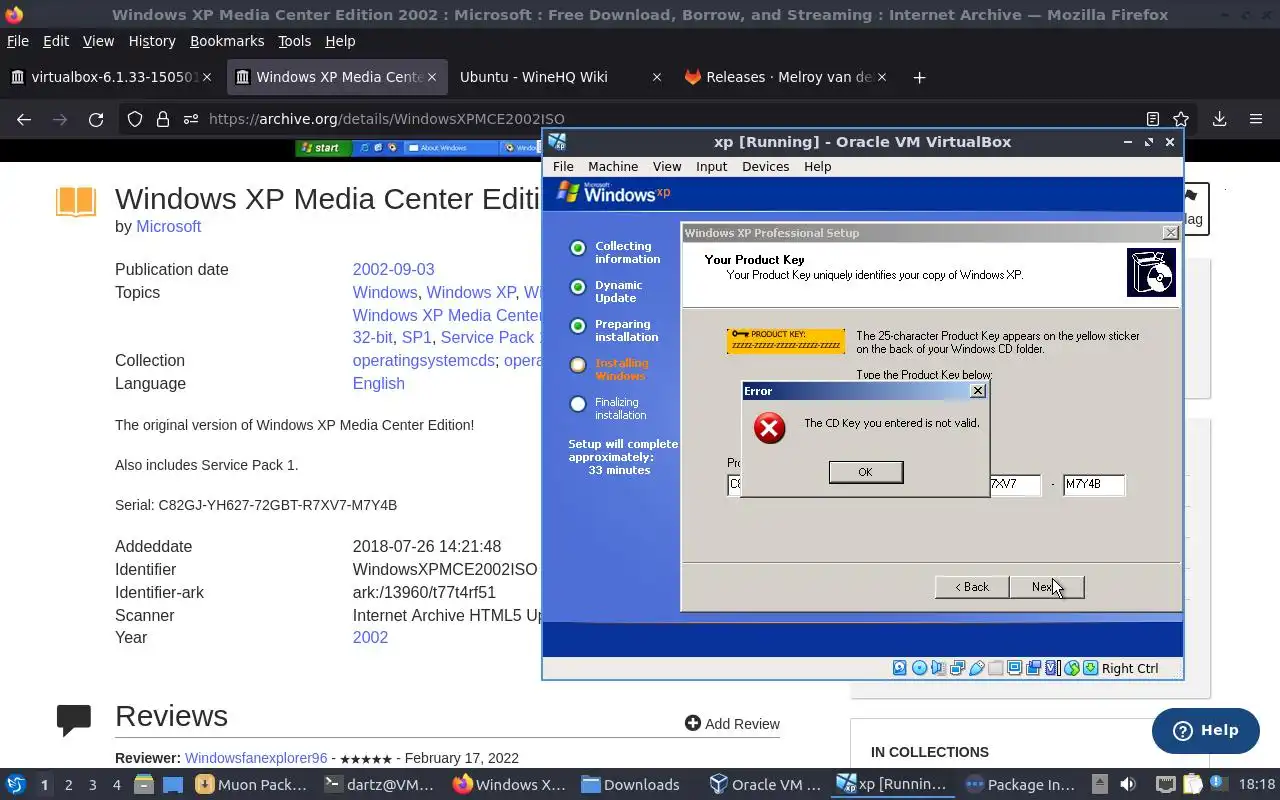Screen dimensions: 1280x800
Task: Click the last product key field M7Y4B
Action: pyautogui.click(x=1094, y=485)
